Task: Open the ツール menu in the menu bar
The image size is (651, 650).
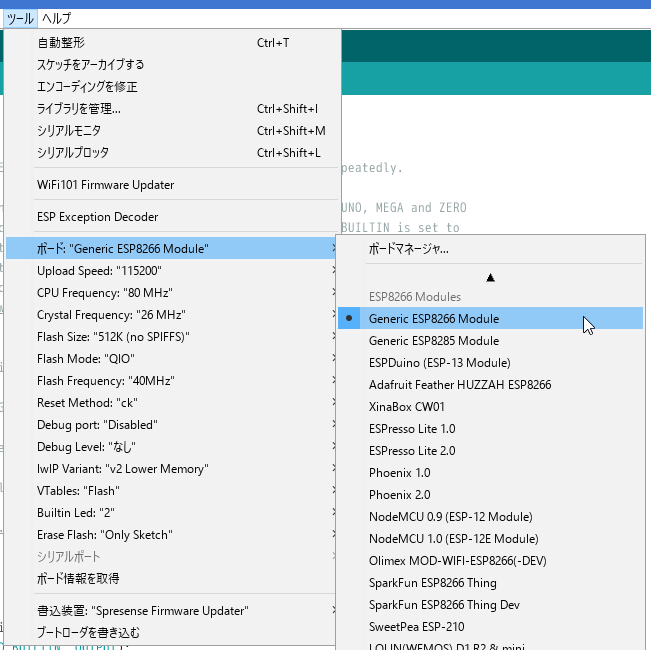Action: (x=20, y=19)
